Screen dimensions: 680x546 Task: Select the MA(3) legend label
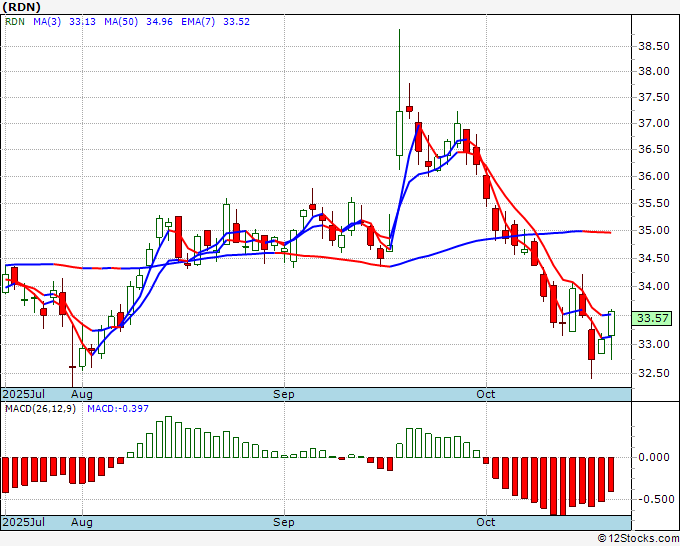[47, 22]
